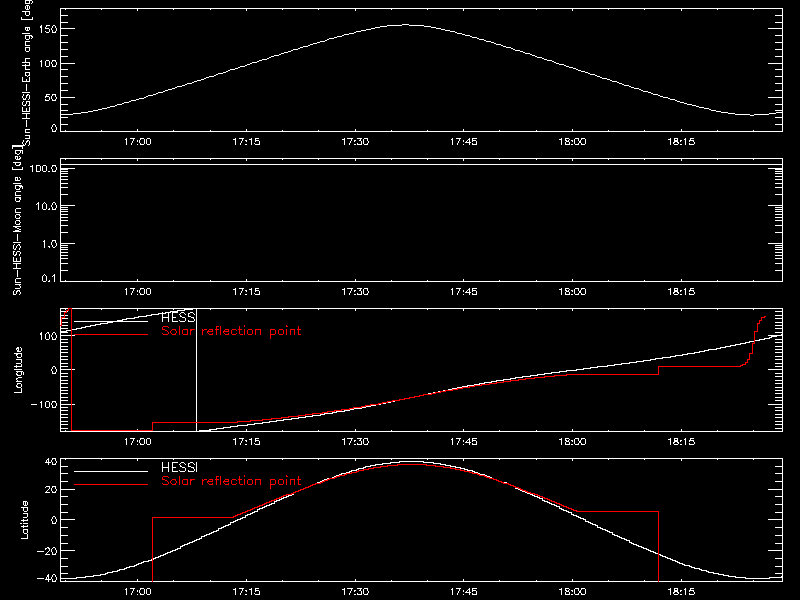Click the -100 tick on Longitude axis

[44, 404]
